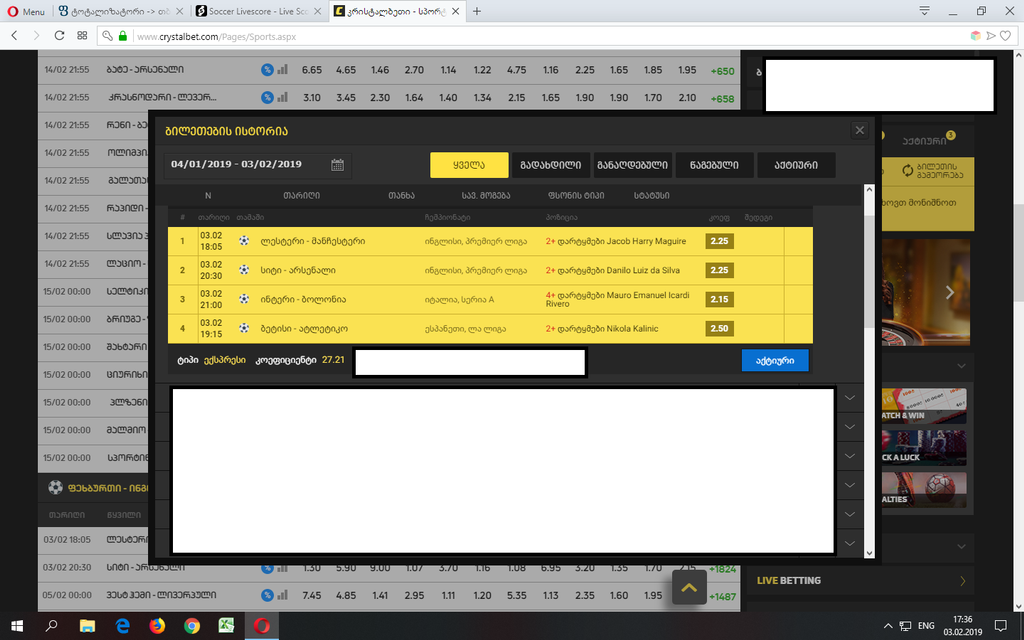The image size is (1024, 640).
Task: Click the 6.65 odds in the top row
Action: coord(312,70)
